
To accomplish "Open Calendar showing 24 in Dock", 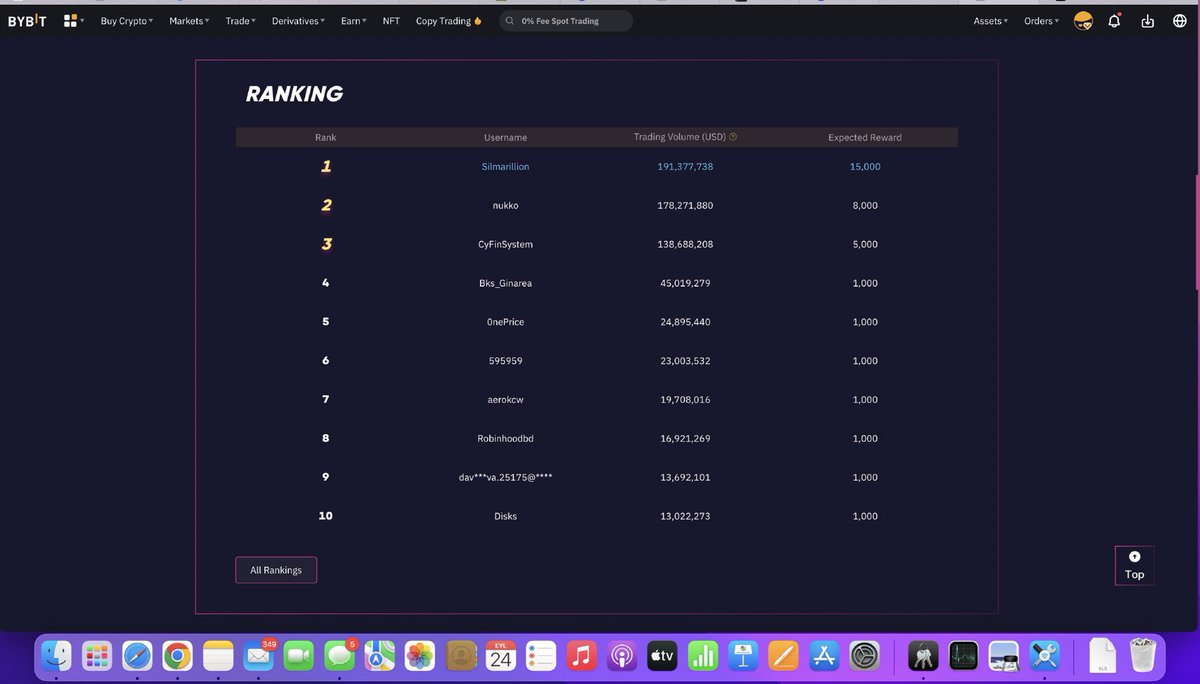I will 501,657.
